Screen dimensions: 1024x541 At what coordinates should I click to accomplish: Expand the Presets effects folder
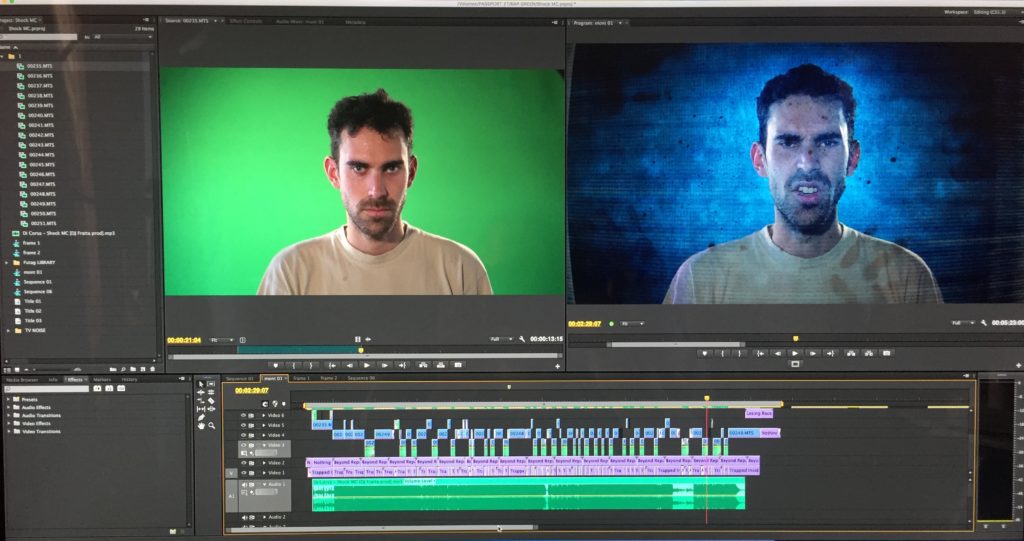[8, 399]
